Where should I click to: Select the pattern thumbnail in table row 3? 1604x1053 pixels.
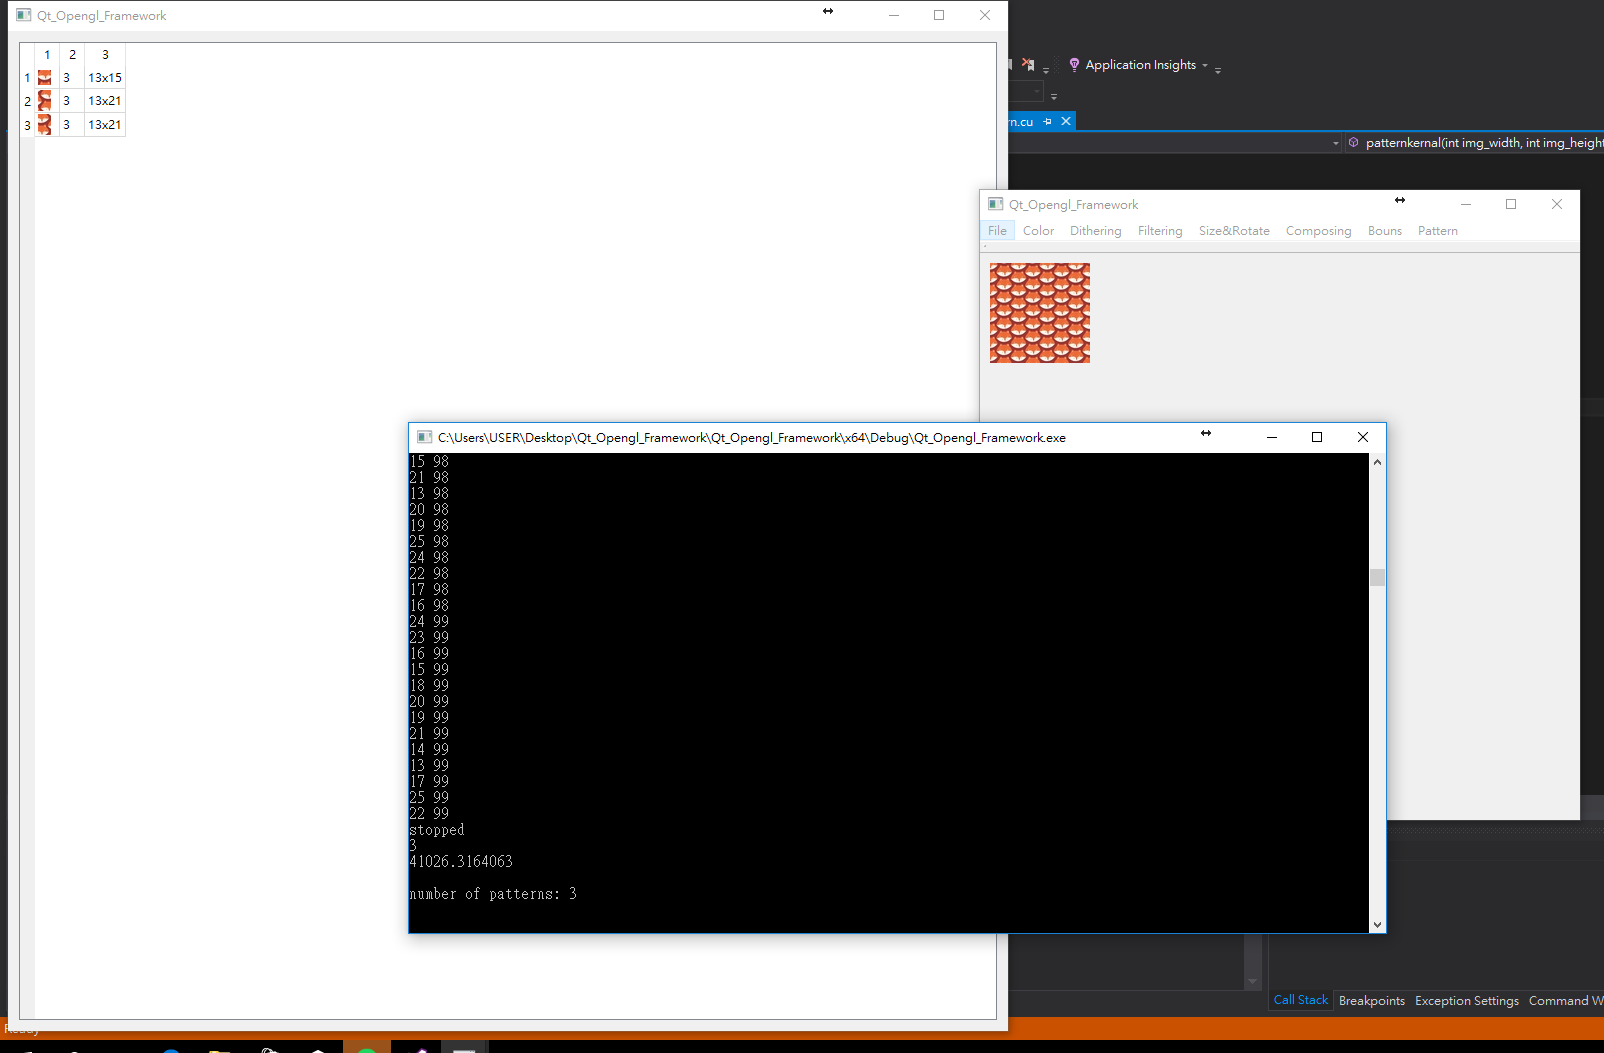coord(45,124)
